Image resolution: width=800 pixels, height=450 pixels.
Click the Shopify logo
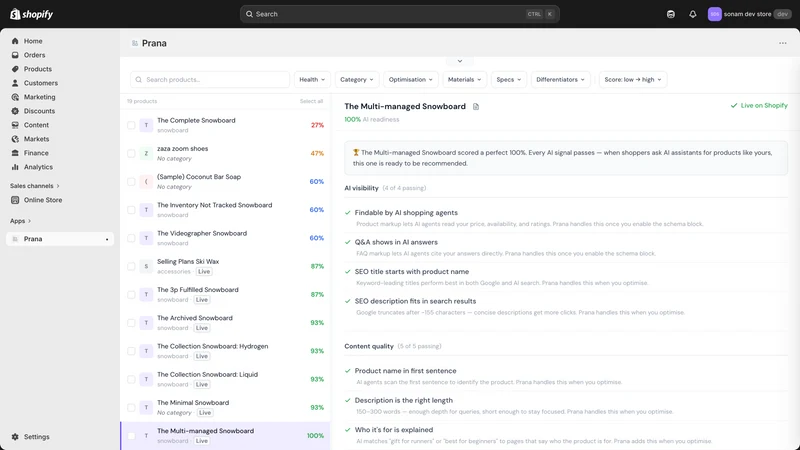click(x=32, y=14)
